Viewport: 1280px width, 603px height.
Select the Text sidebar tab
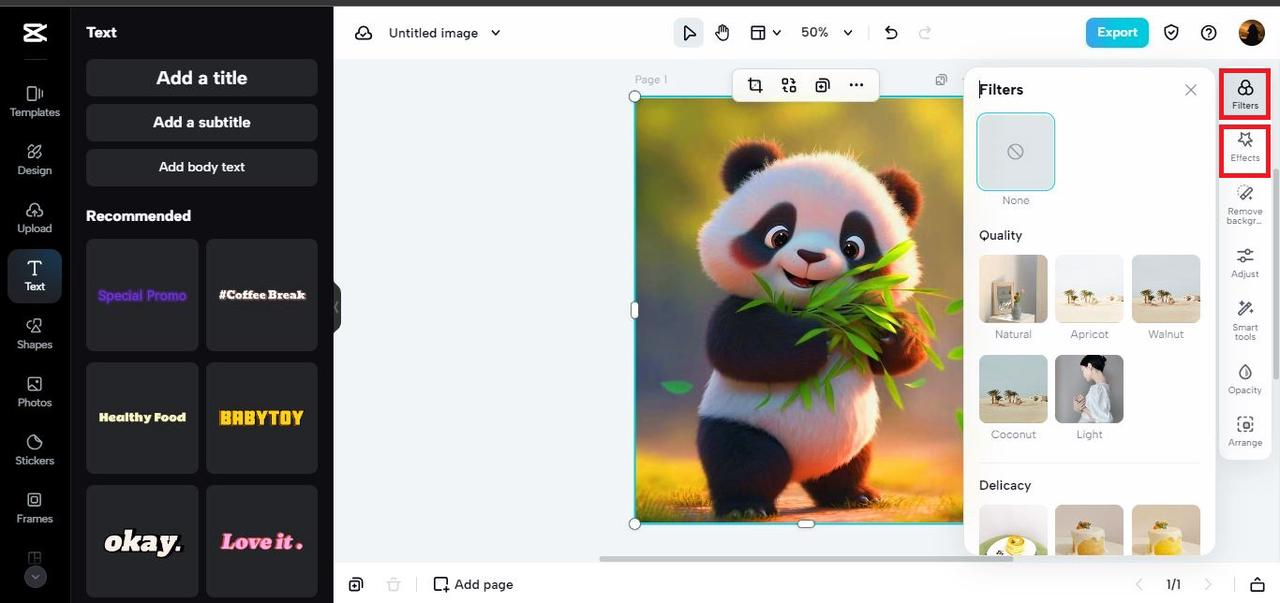[35, 275]
